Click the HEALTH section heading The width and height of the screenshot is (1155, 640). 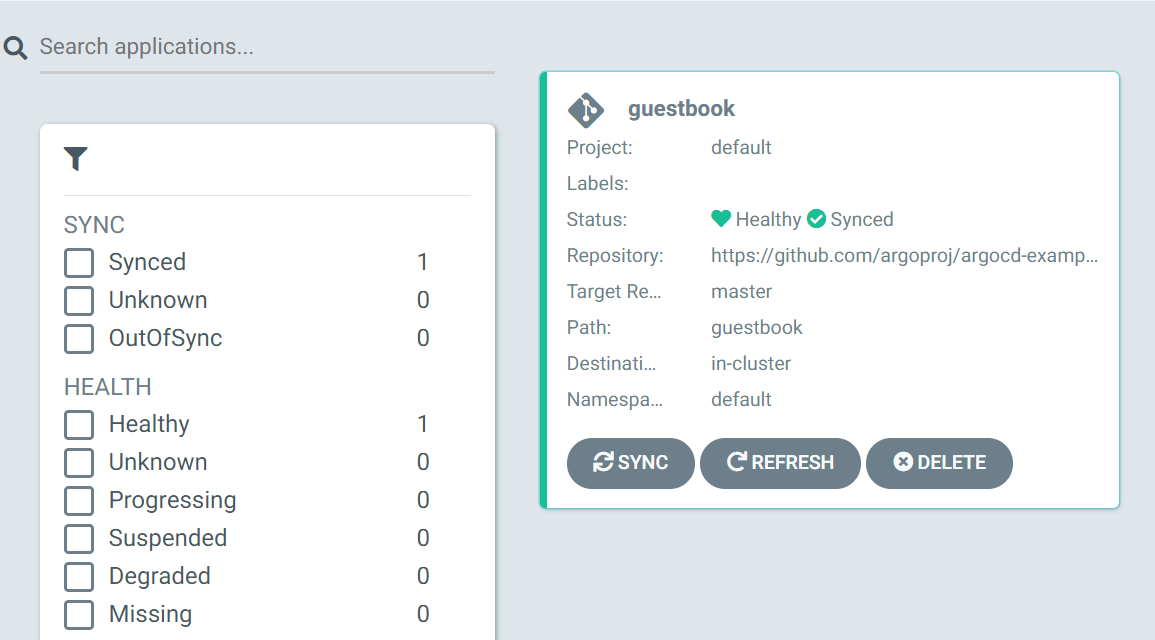tap(108, 387)
